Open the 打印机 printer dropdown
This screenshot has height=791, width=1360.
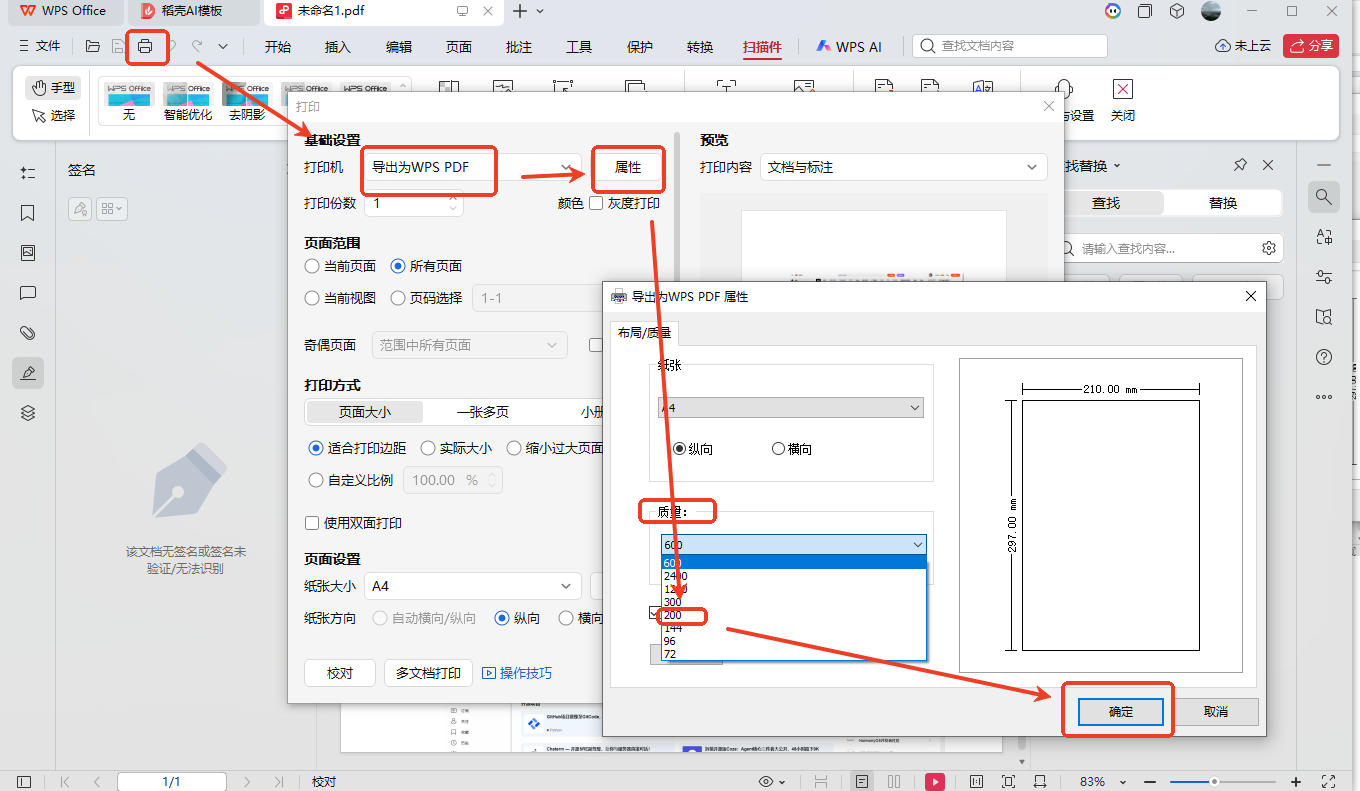pos(471,167)
